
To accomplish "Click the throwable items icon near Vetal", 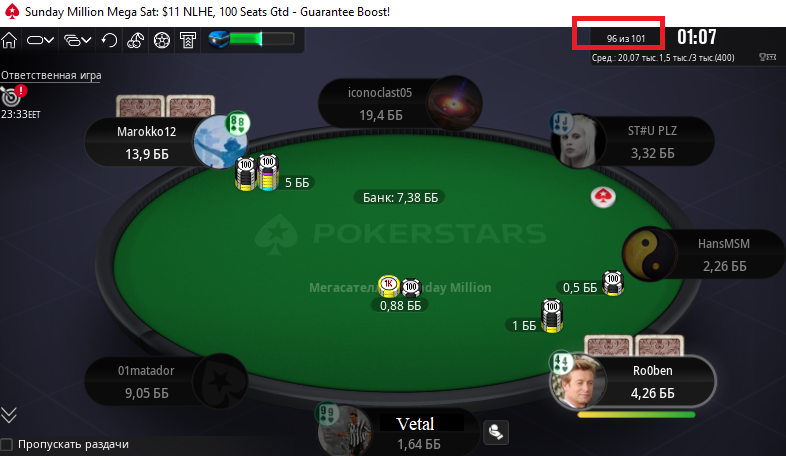I will point(496,432).
